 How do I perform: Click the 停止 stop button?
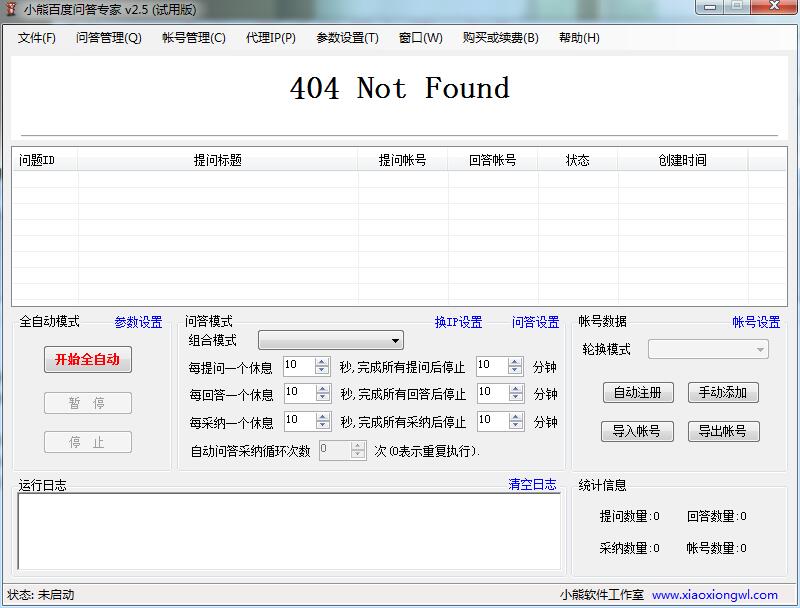click(87, 442)
